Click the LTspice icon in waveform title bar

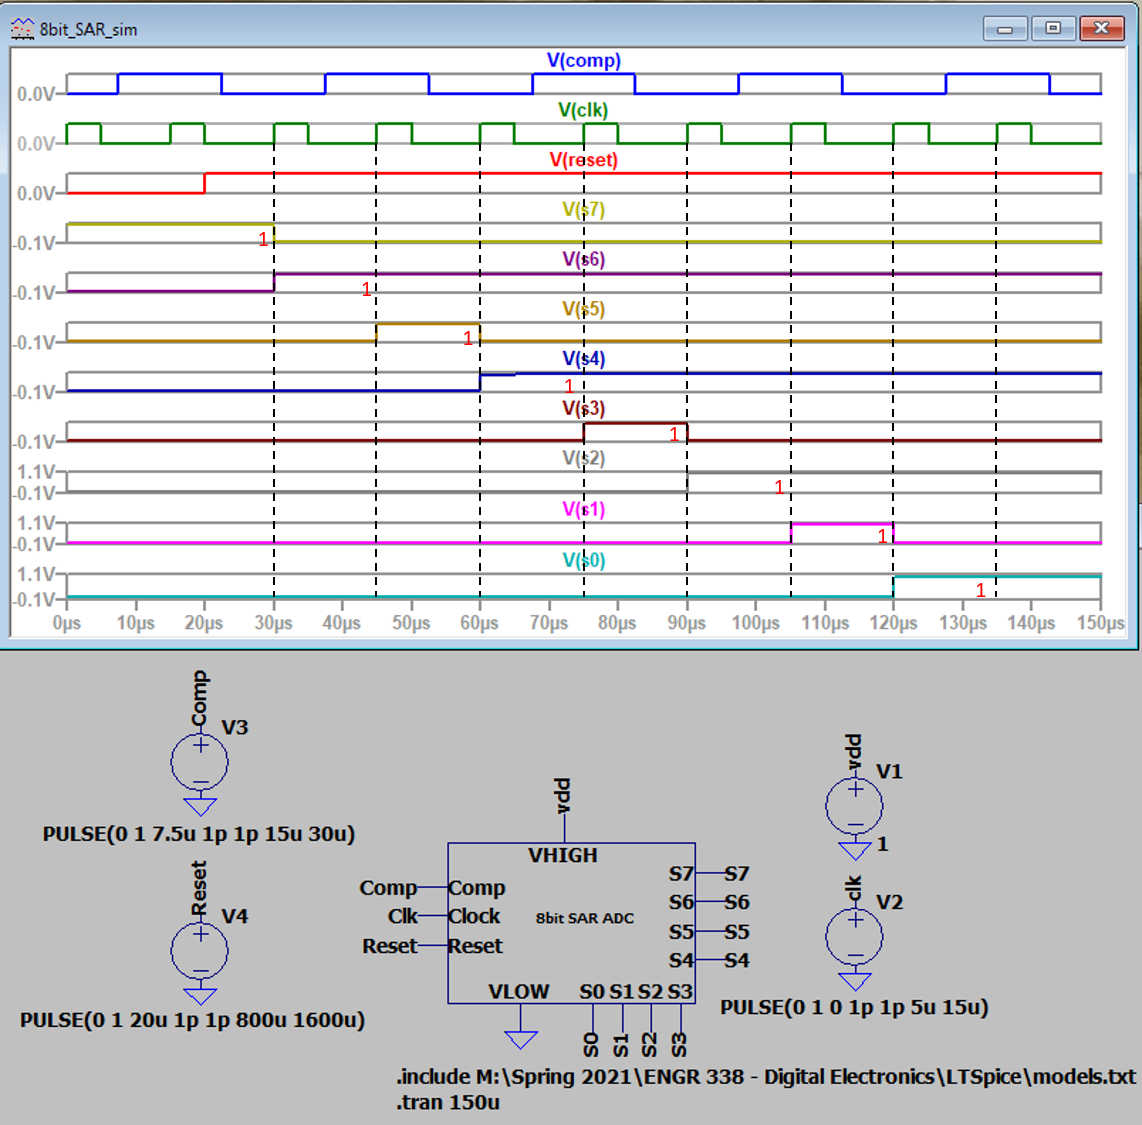[x=23, y=29]
